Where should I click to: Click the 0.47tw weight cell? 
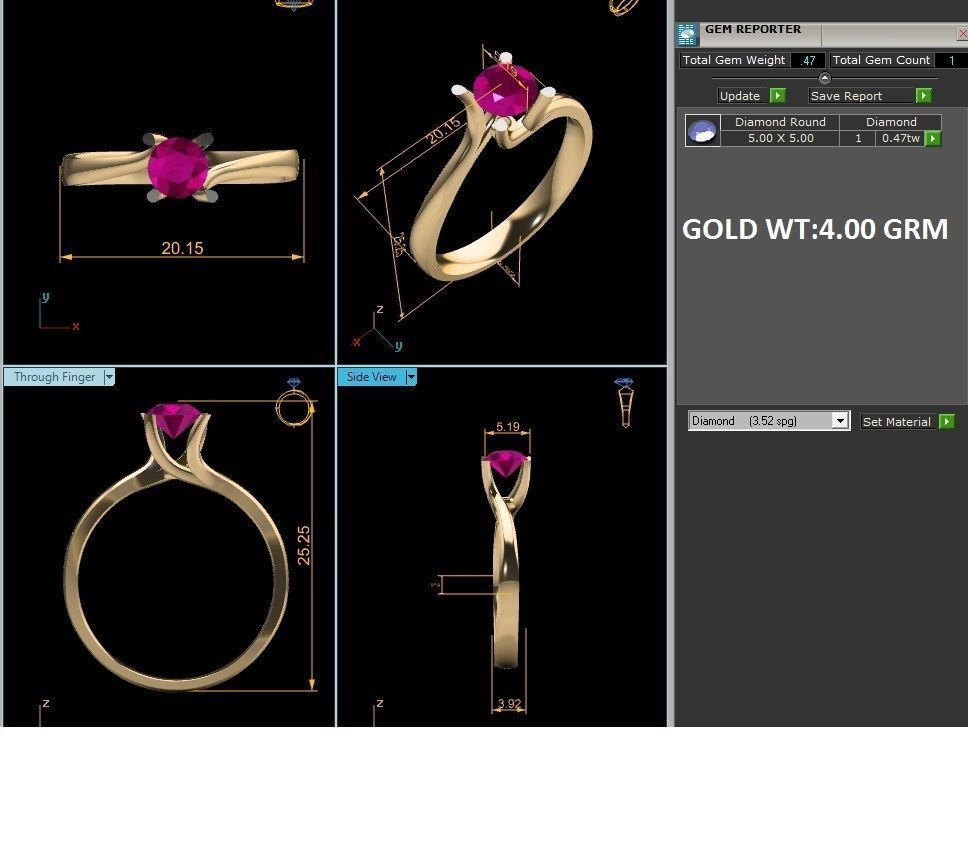coord(900,138)
